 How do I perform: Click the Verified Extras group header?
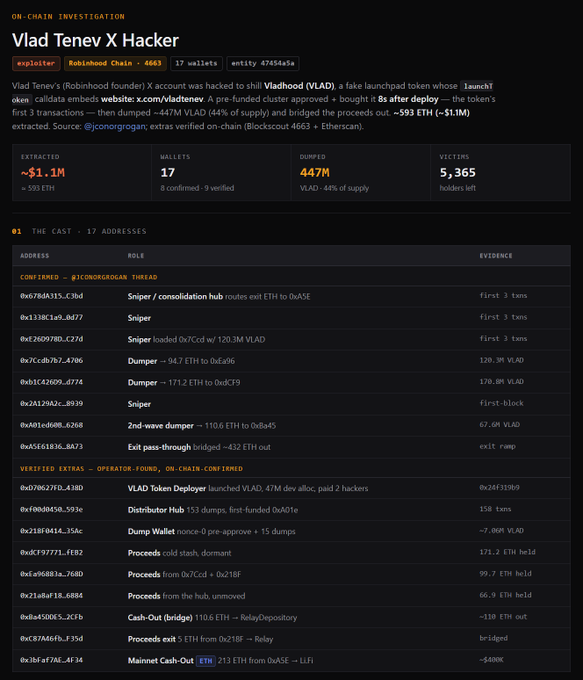point(131,469)
